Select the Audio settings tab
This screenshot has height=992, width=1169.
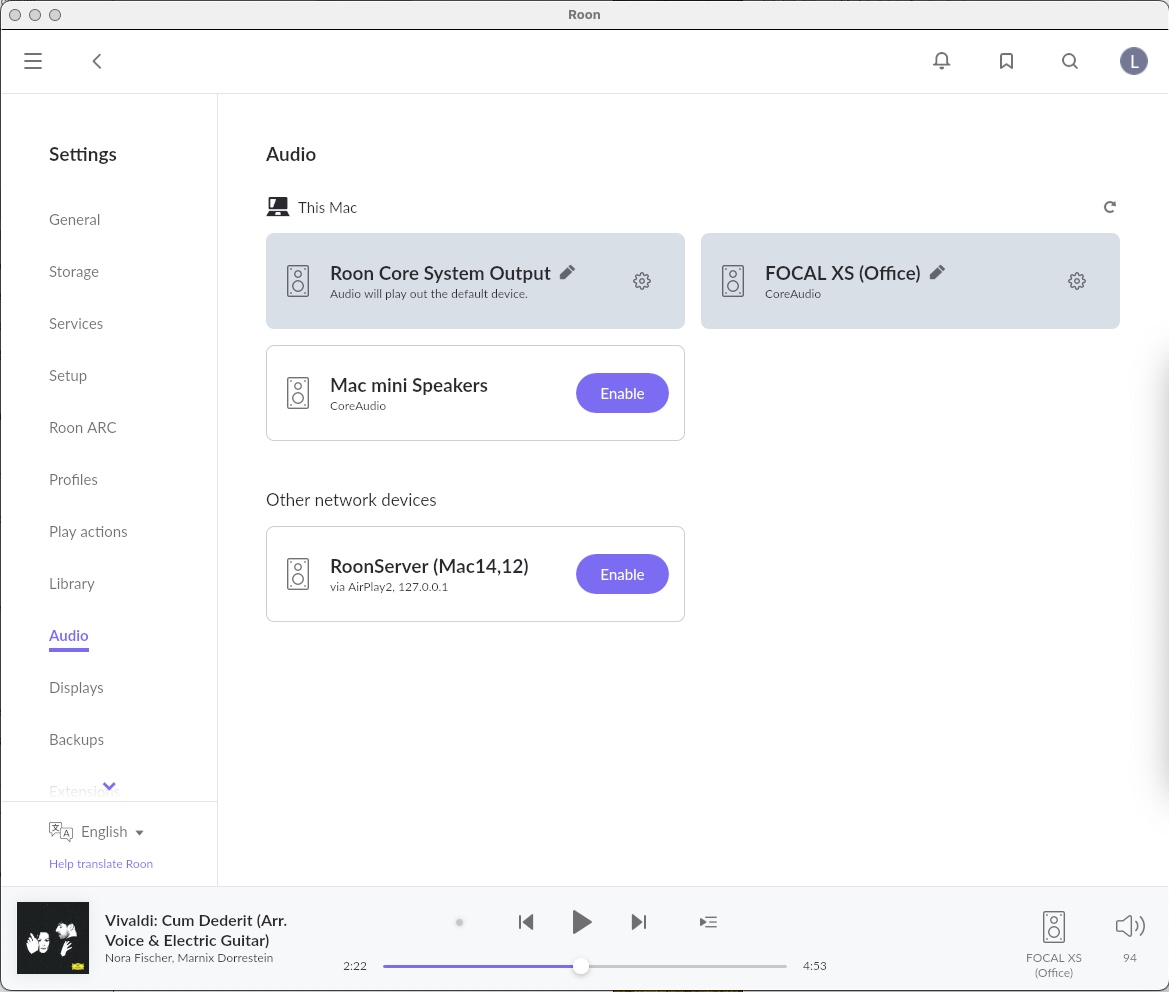click(x=69, y=636)
